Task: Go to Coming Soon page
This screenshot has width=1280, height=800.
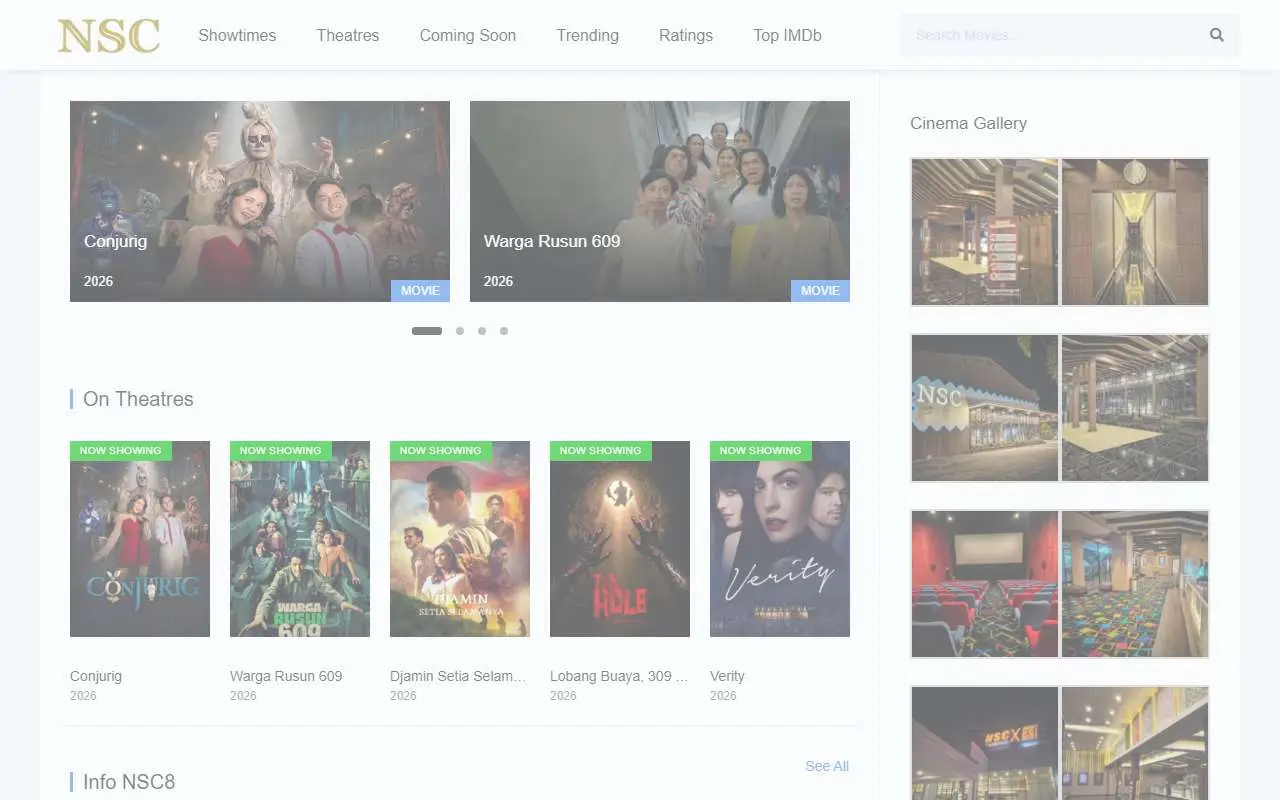Action: click(x=468, y=35)
